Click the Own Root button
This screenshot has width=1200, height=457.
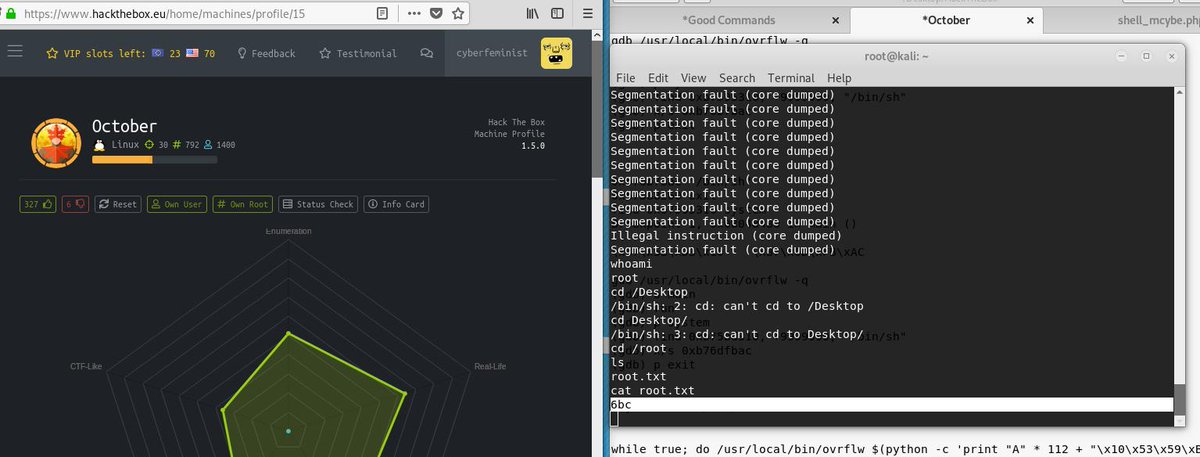pos(242,204)
